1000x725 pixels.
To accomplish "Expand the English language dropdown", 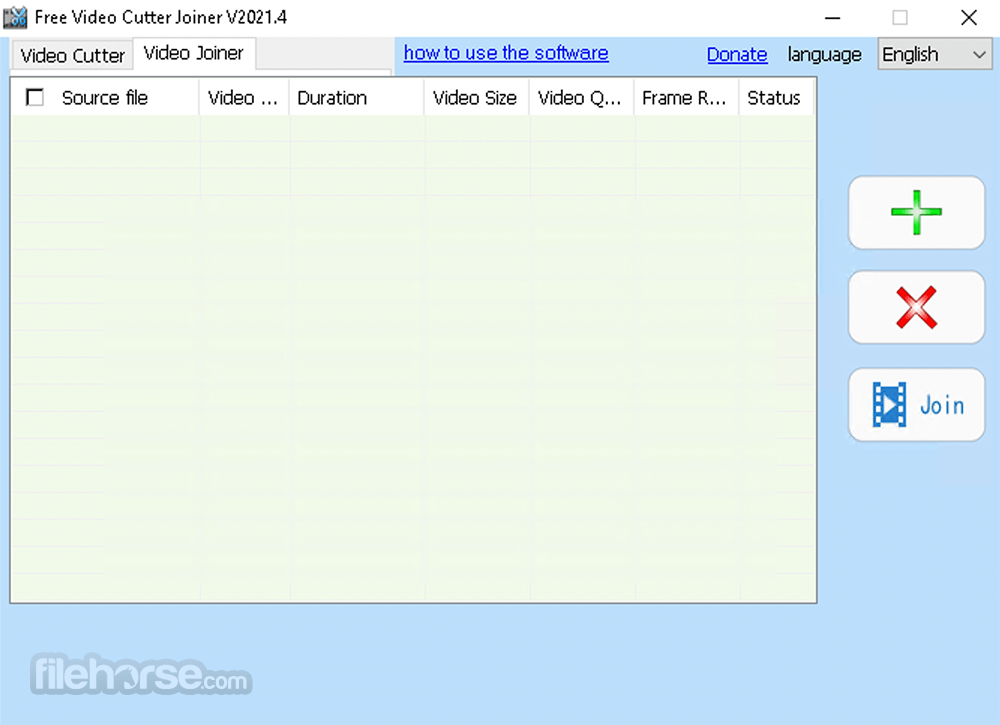I will point(934,54).
